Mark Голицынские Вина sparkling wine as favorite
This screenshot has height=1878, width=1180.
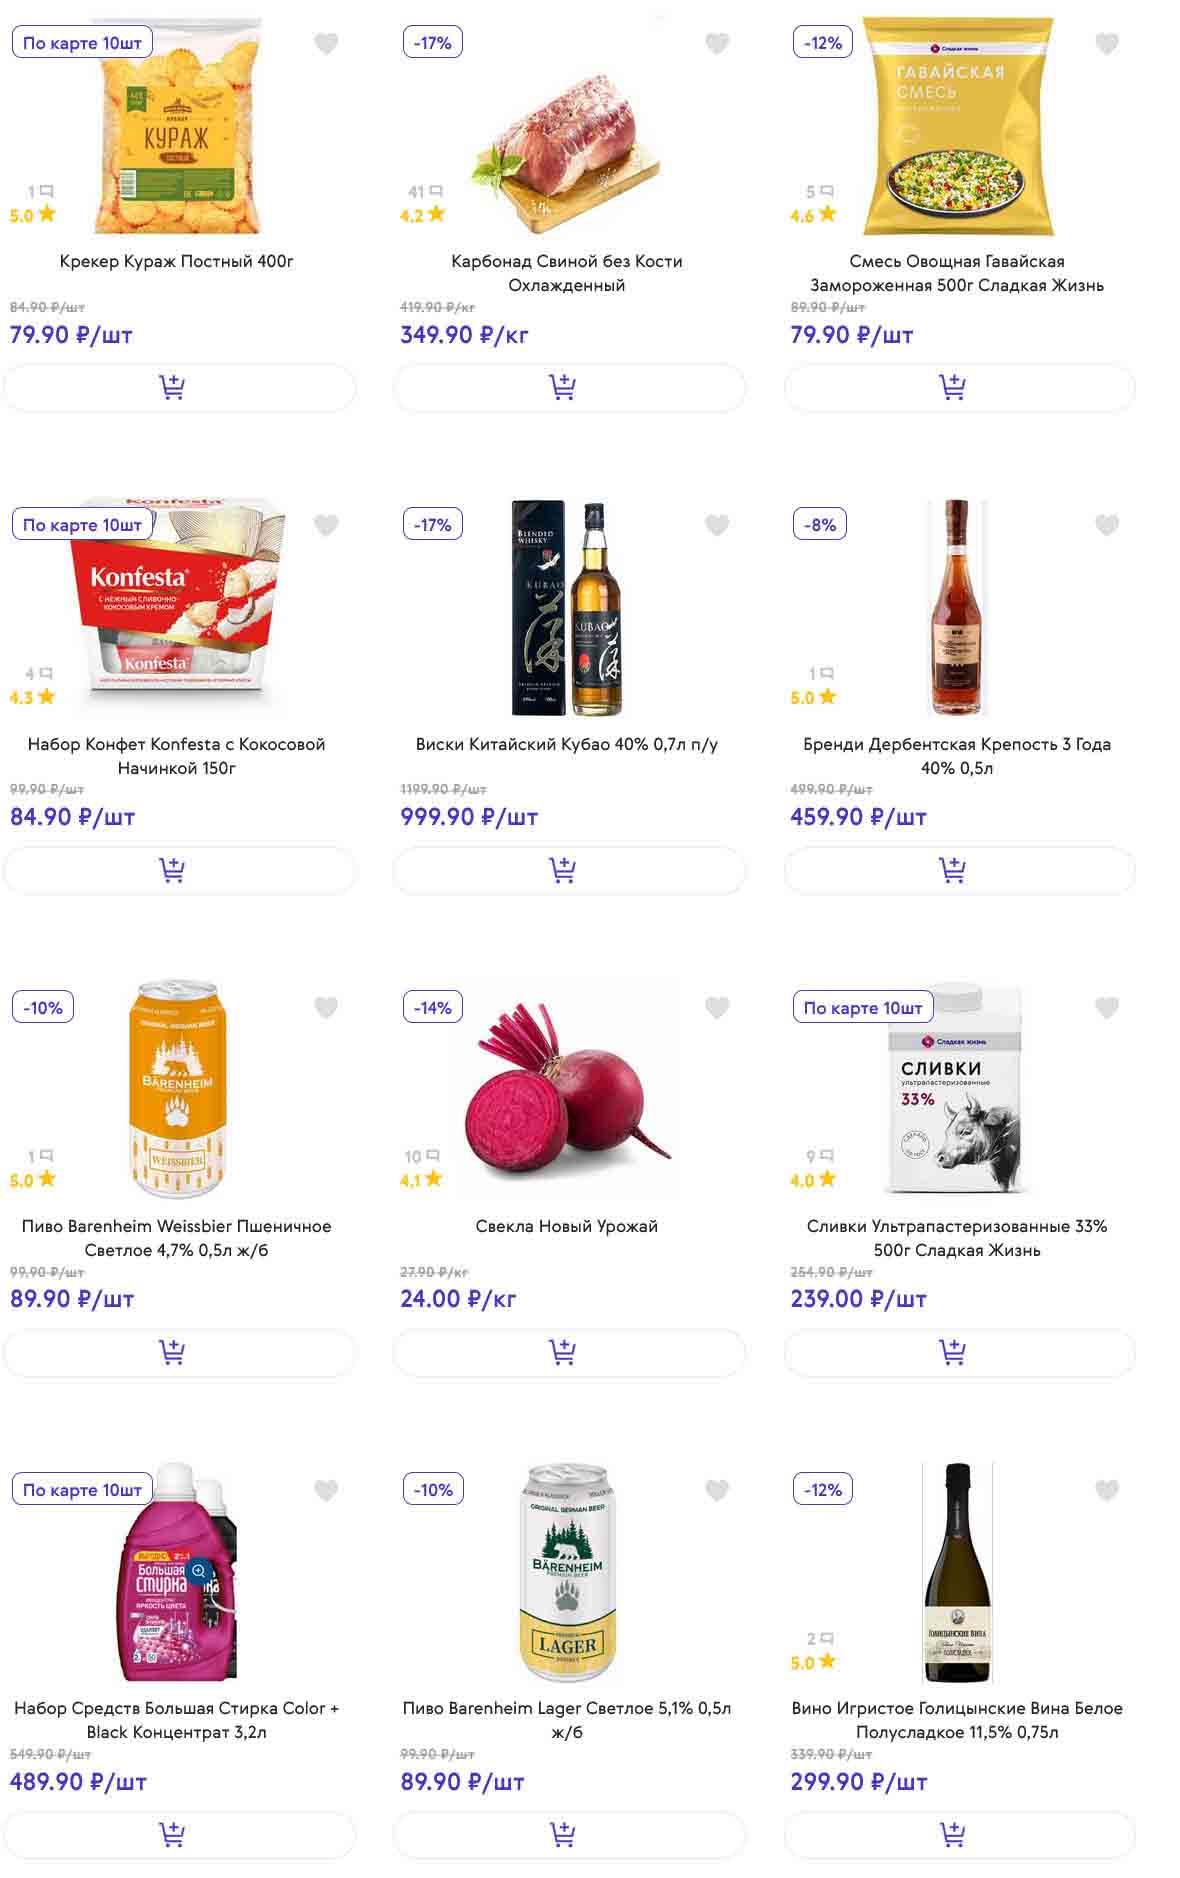[1106, 1491]
